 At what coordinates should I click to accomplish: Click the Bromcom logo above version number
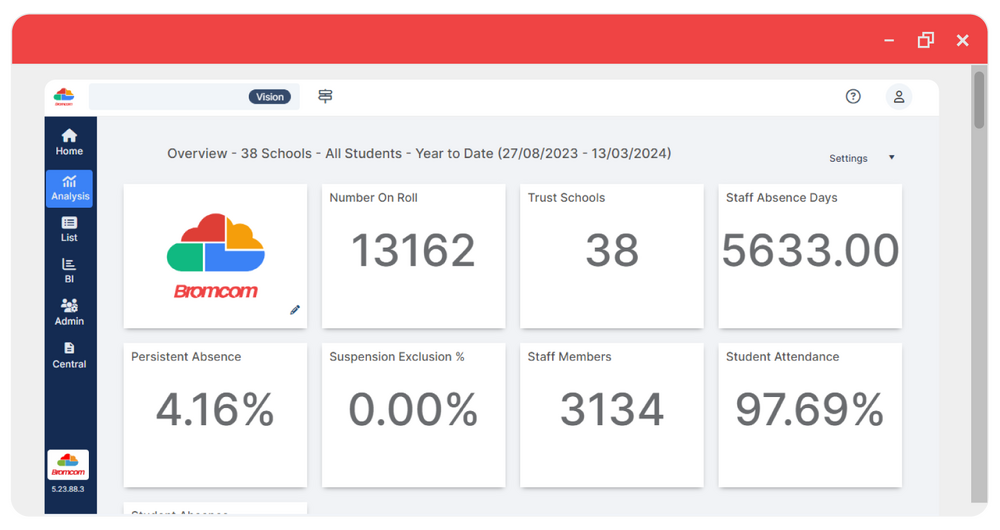tap(68, 465)
